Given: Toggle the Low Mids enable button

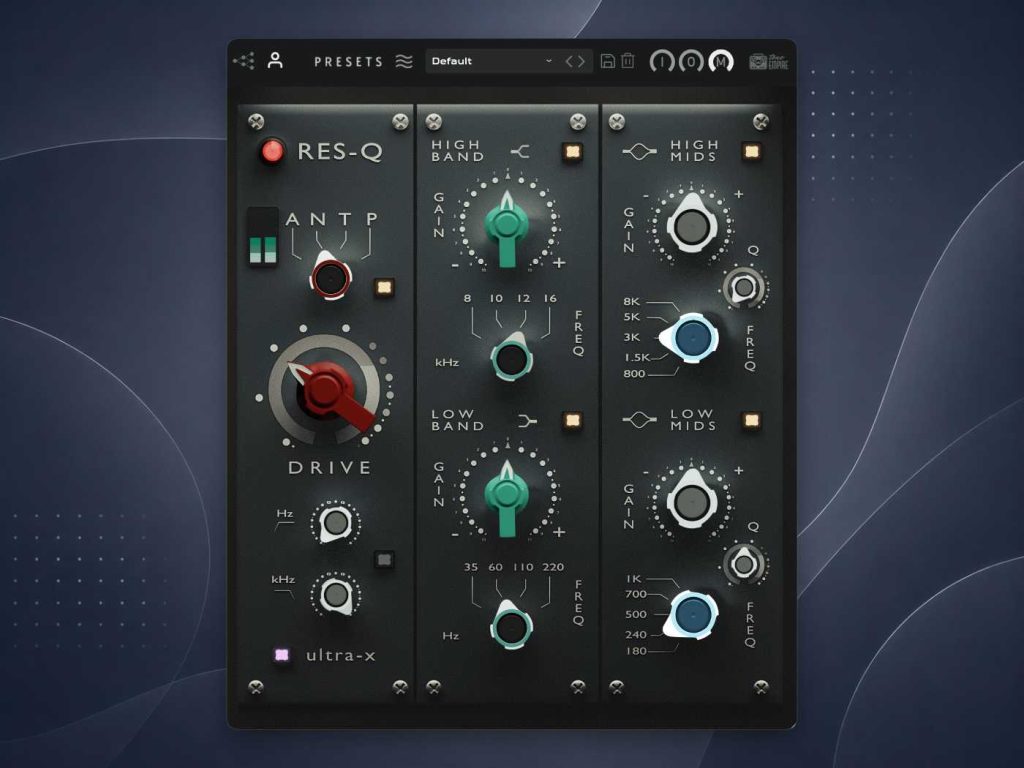Looking at the screenshot, I should 752,420.
